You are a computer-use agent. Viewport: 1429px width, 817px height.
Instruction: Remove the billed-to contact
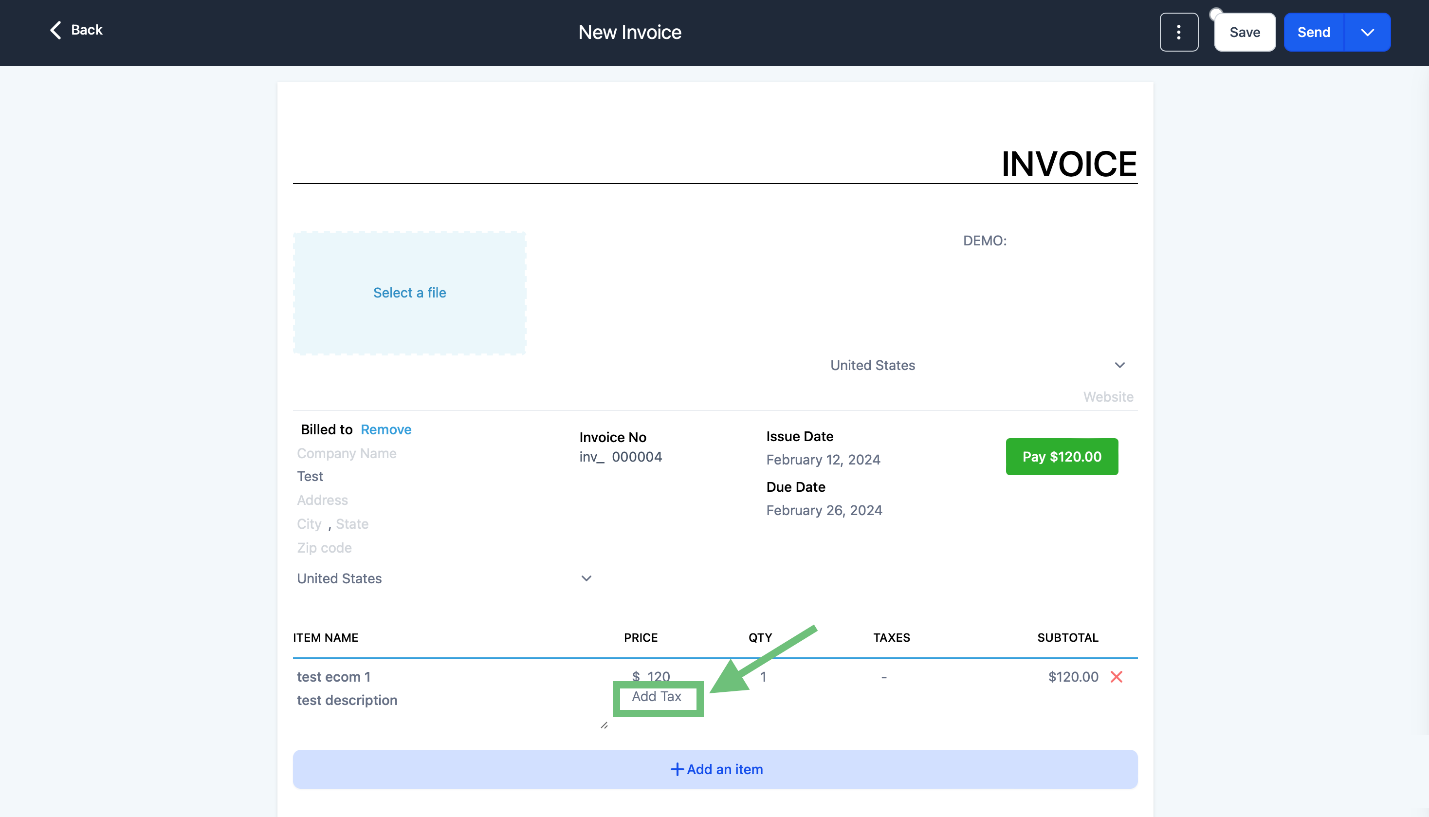point(386,429)
